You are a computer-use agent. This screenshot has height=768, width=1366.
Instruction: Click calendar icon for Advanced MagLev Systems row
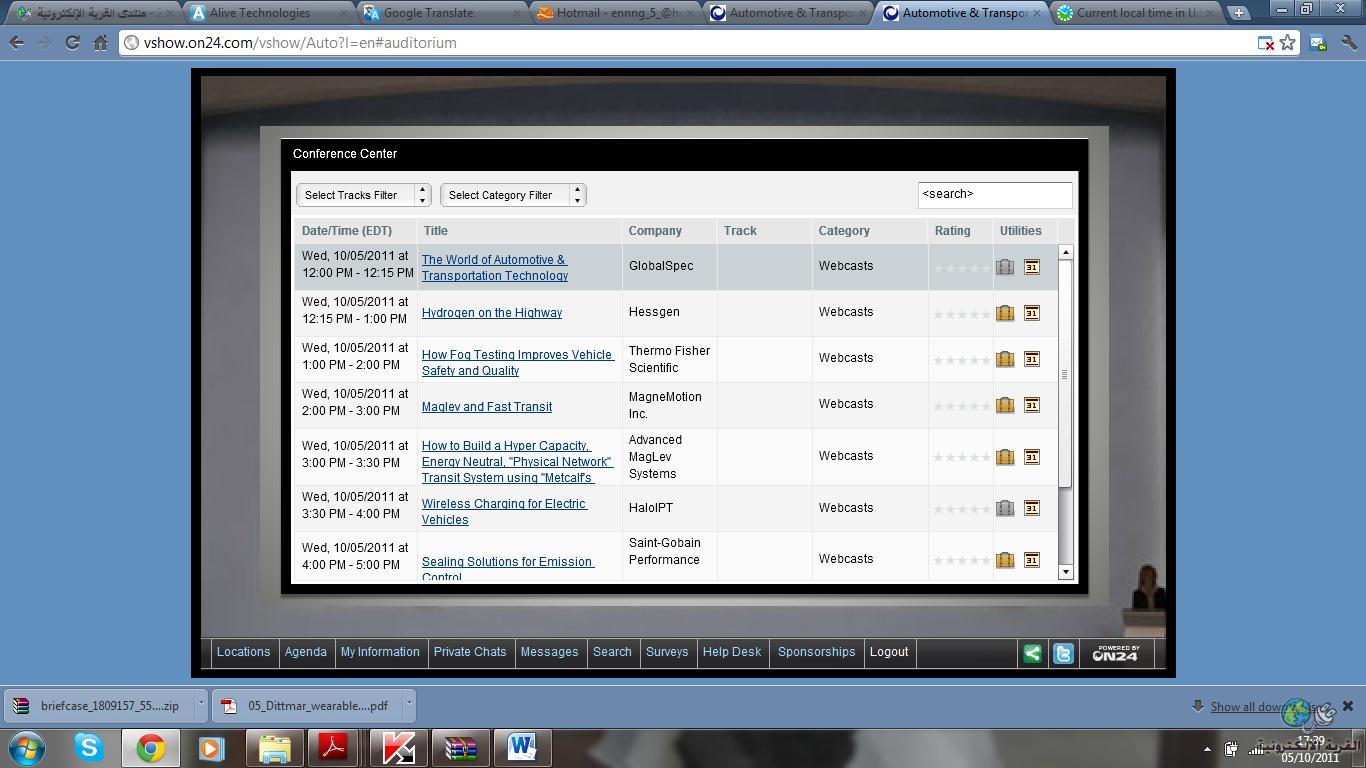pyautogui.click(x=1032, y=457)
